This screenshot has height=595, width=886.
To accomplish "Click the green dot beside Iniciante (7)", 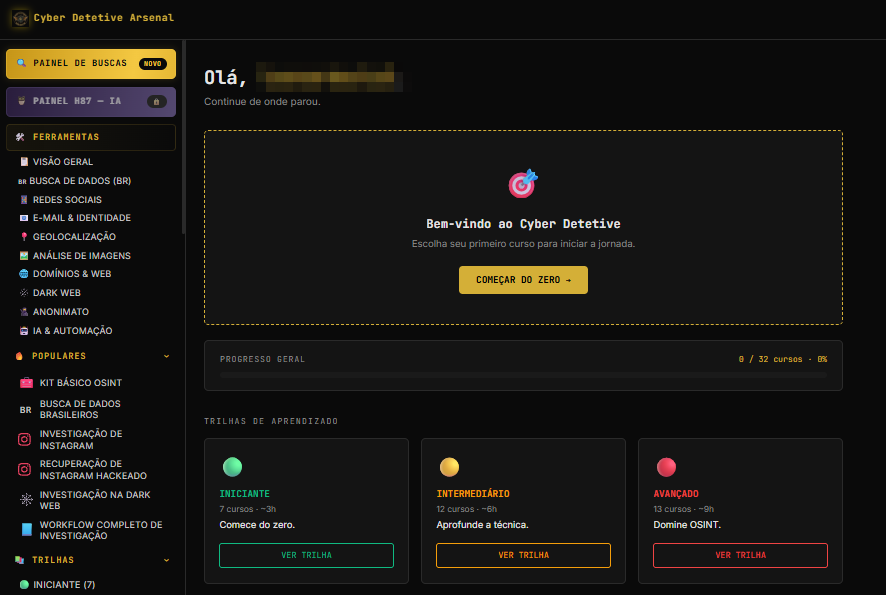I will tap(24, 584).
